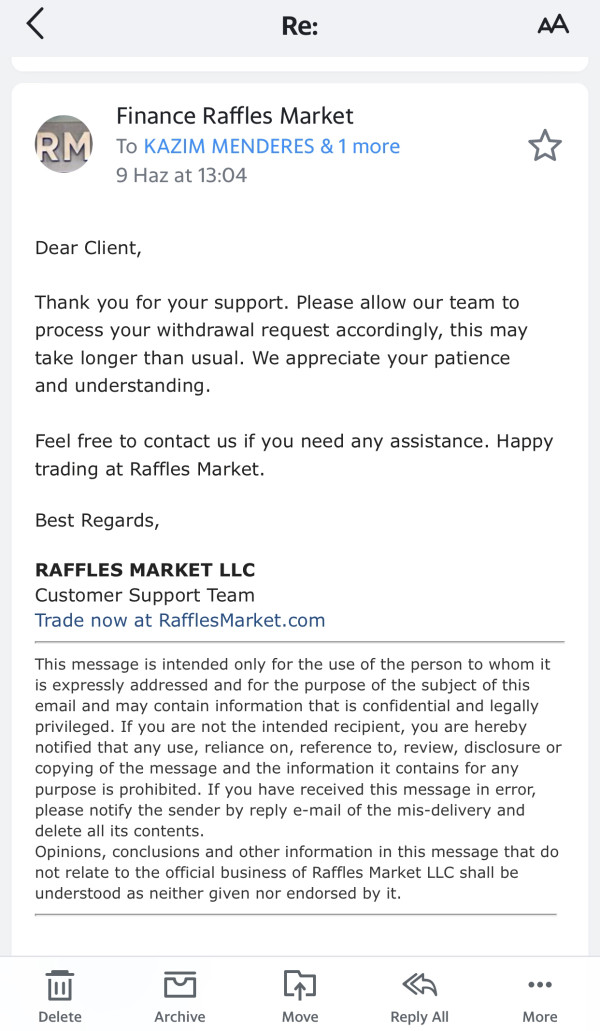Tap the RM sender avatar
This screenshot has width=600, height=1031.
coord(64,145)
